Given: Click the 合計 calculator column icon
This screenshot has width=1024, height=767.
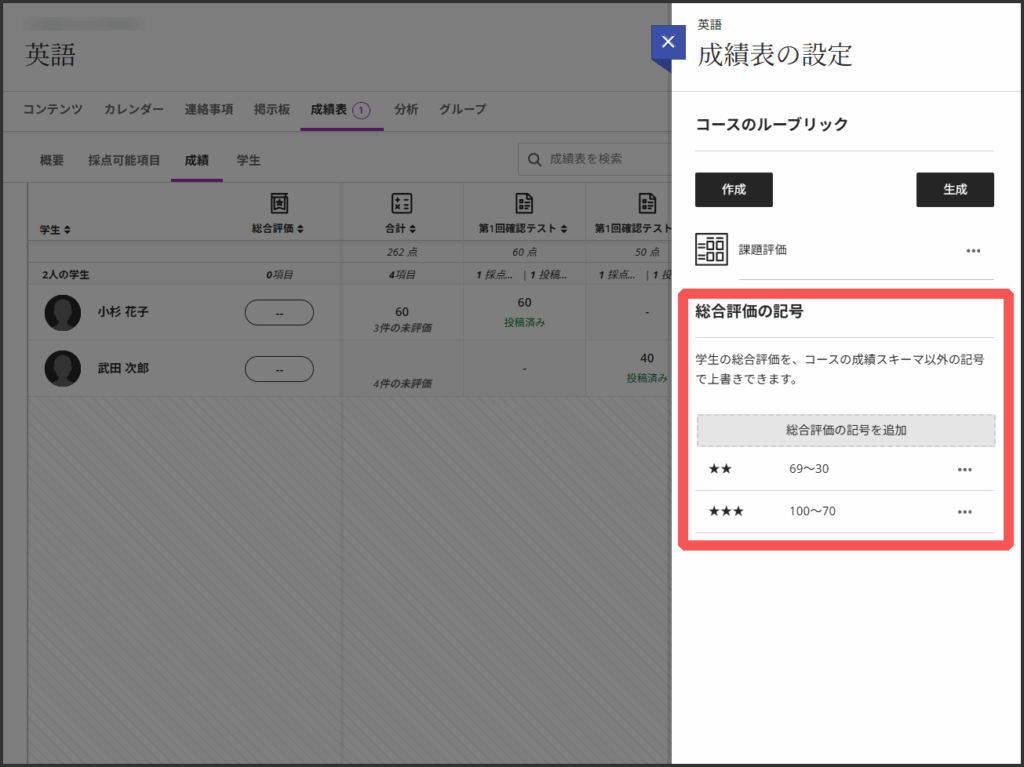Looking at the screenshot, I should pos(401,203).
